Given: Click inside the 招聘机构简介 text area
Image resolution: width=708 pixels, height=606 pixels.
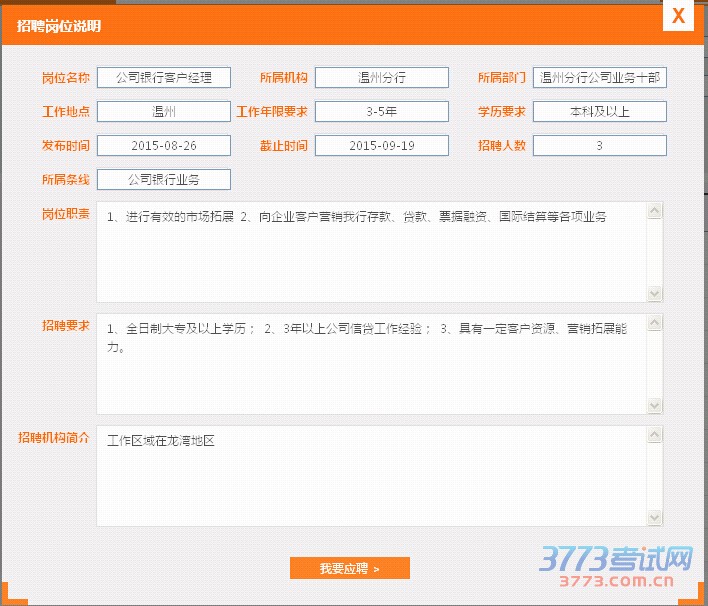Looking at the screenshot, I should click(372, 477).
